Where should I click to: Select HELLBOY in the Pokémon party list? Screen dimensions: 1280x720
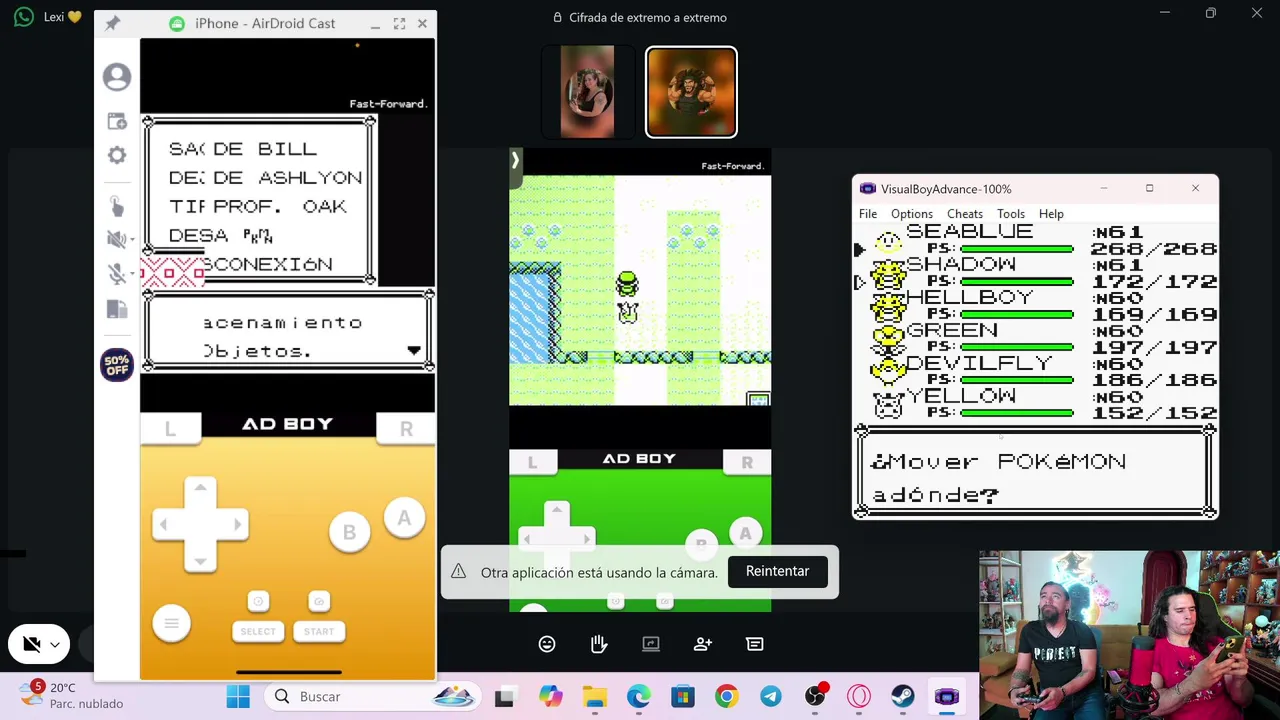969,298
